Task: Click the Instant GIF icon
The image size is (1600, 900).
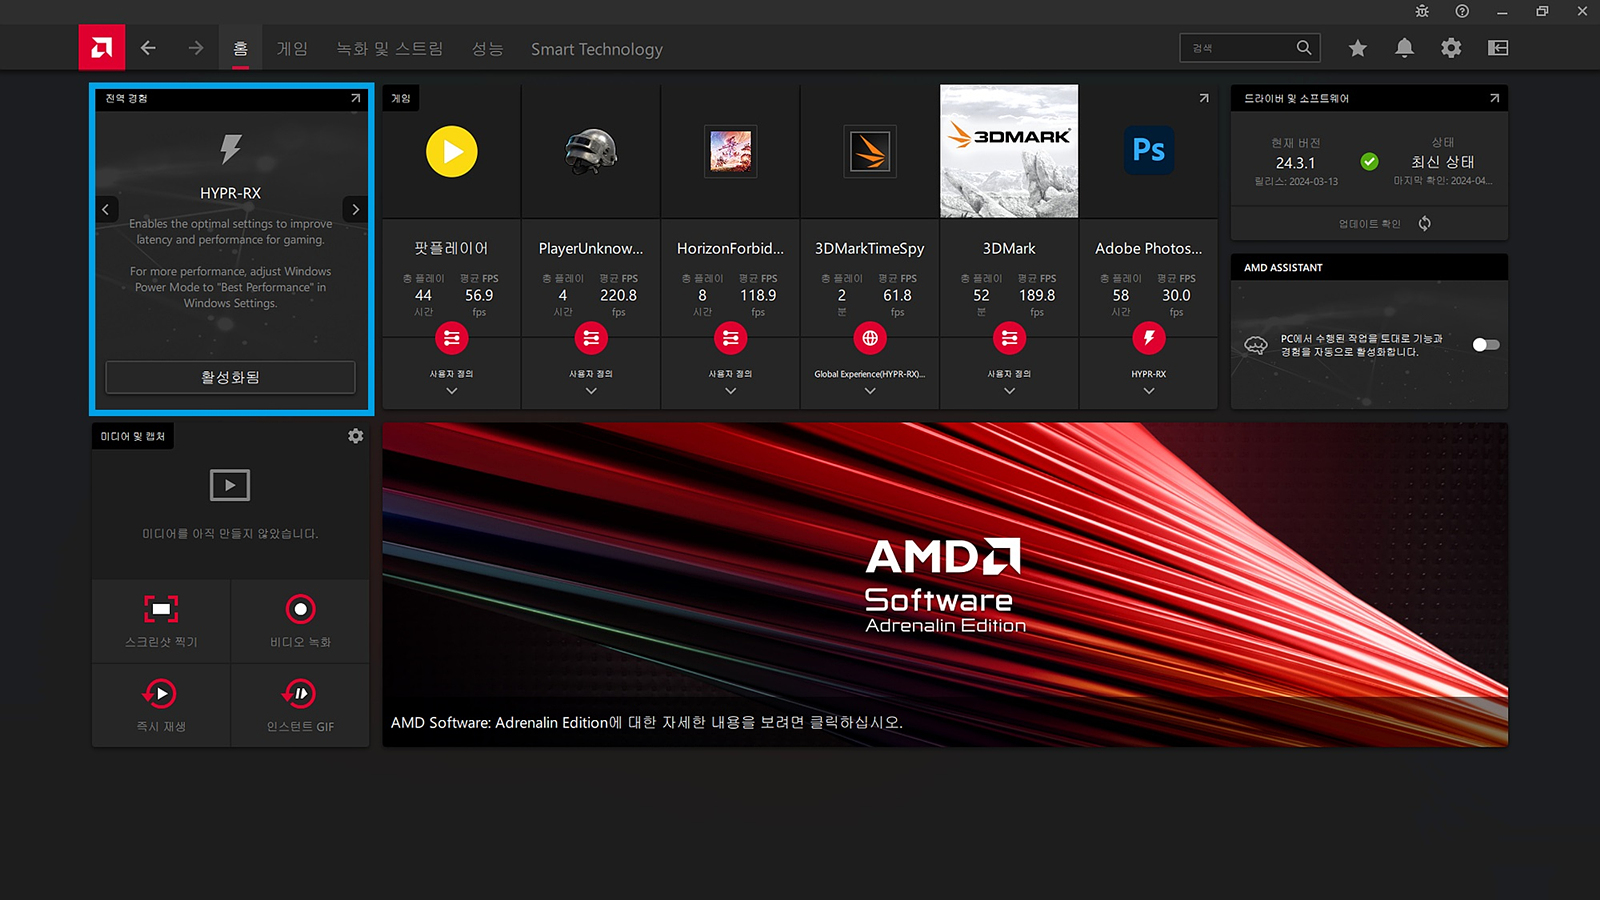Action: pos(300,693)
